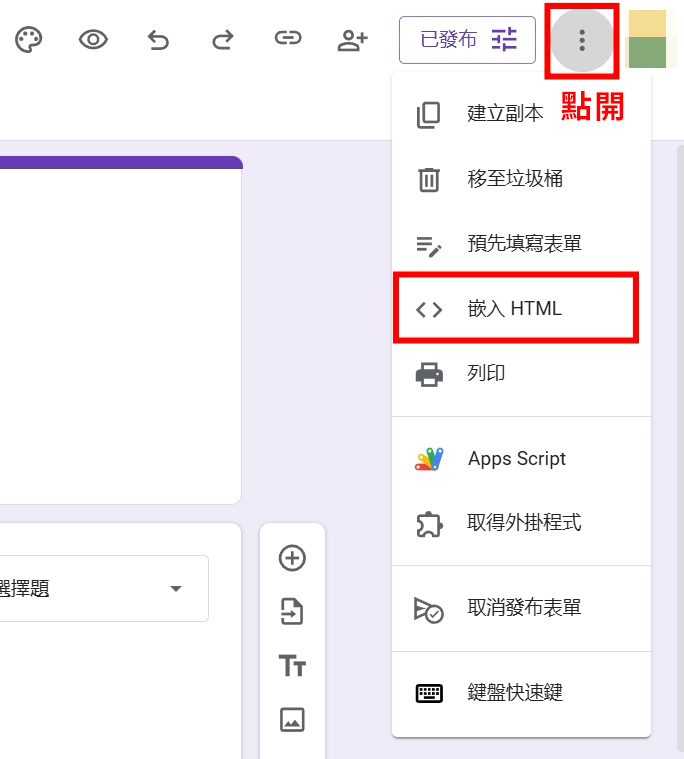The image size is (684, 759).
Task: Open the theme customization palette icon
Action: coord(28,40)
